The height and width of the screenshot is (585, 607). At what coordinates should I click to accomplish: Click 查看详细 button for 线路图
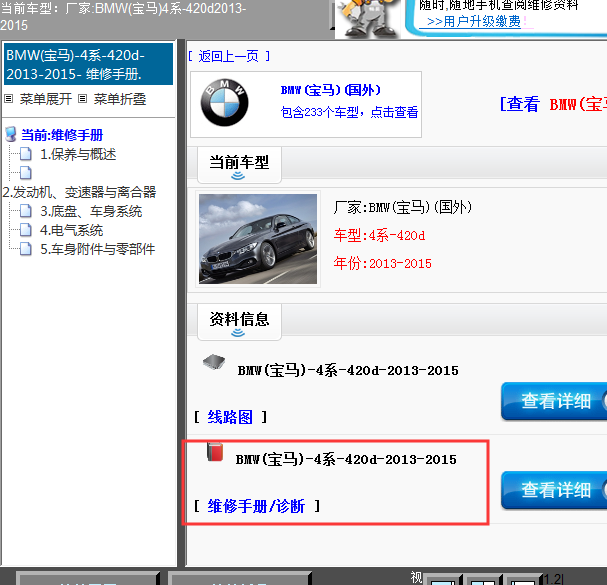[x=554, y=401]
